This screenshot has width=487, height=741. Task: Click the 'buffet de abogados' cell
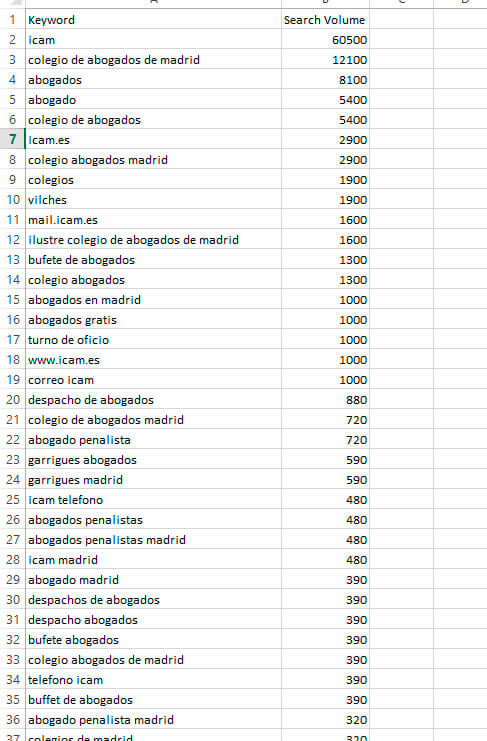pyautogui.click(x=153, y=700)
